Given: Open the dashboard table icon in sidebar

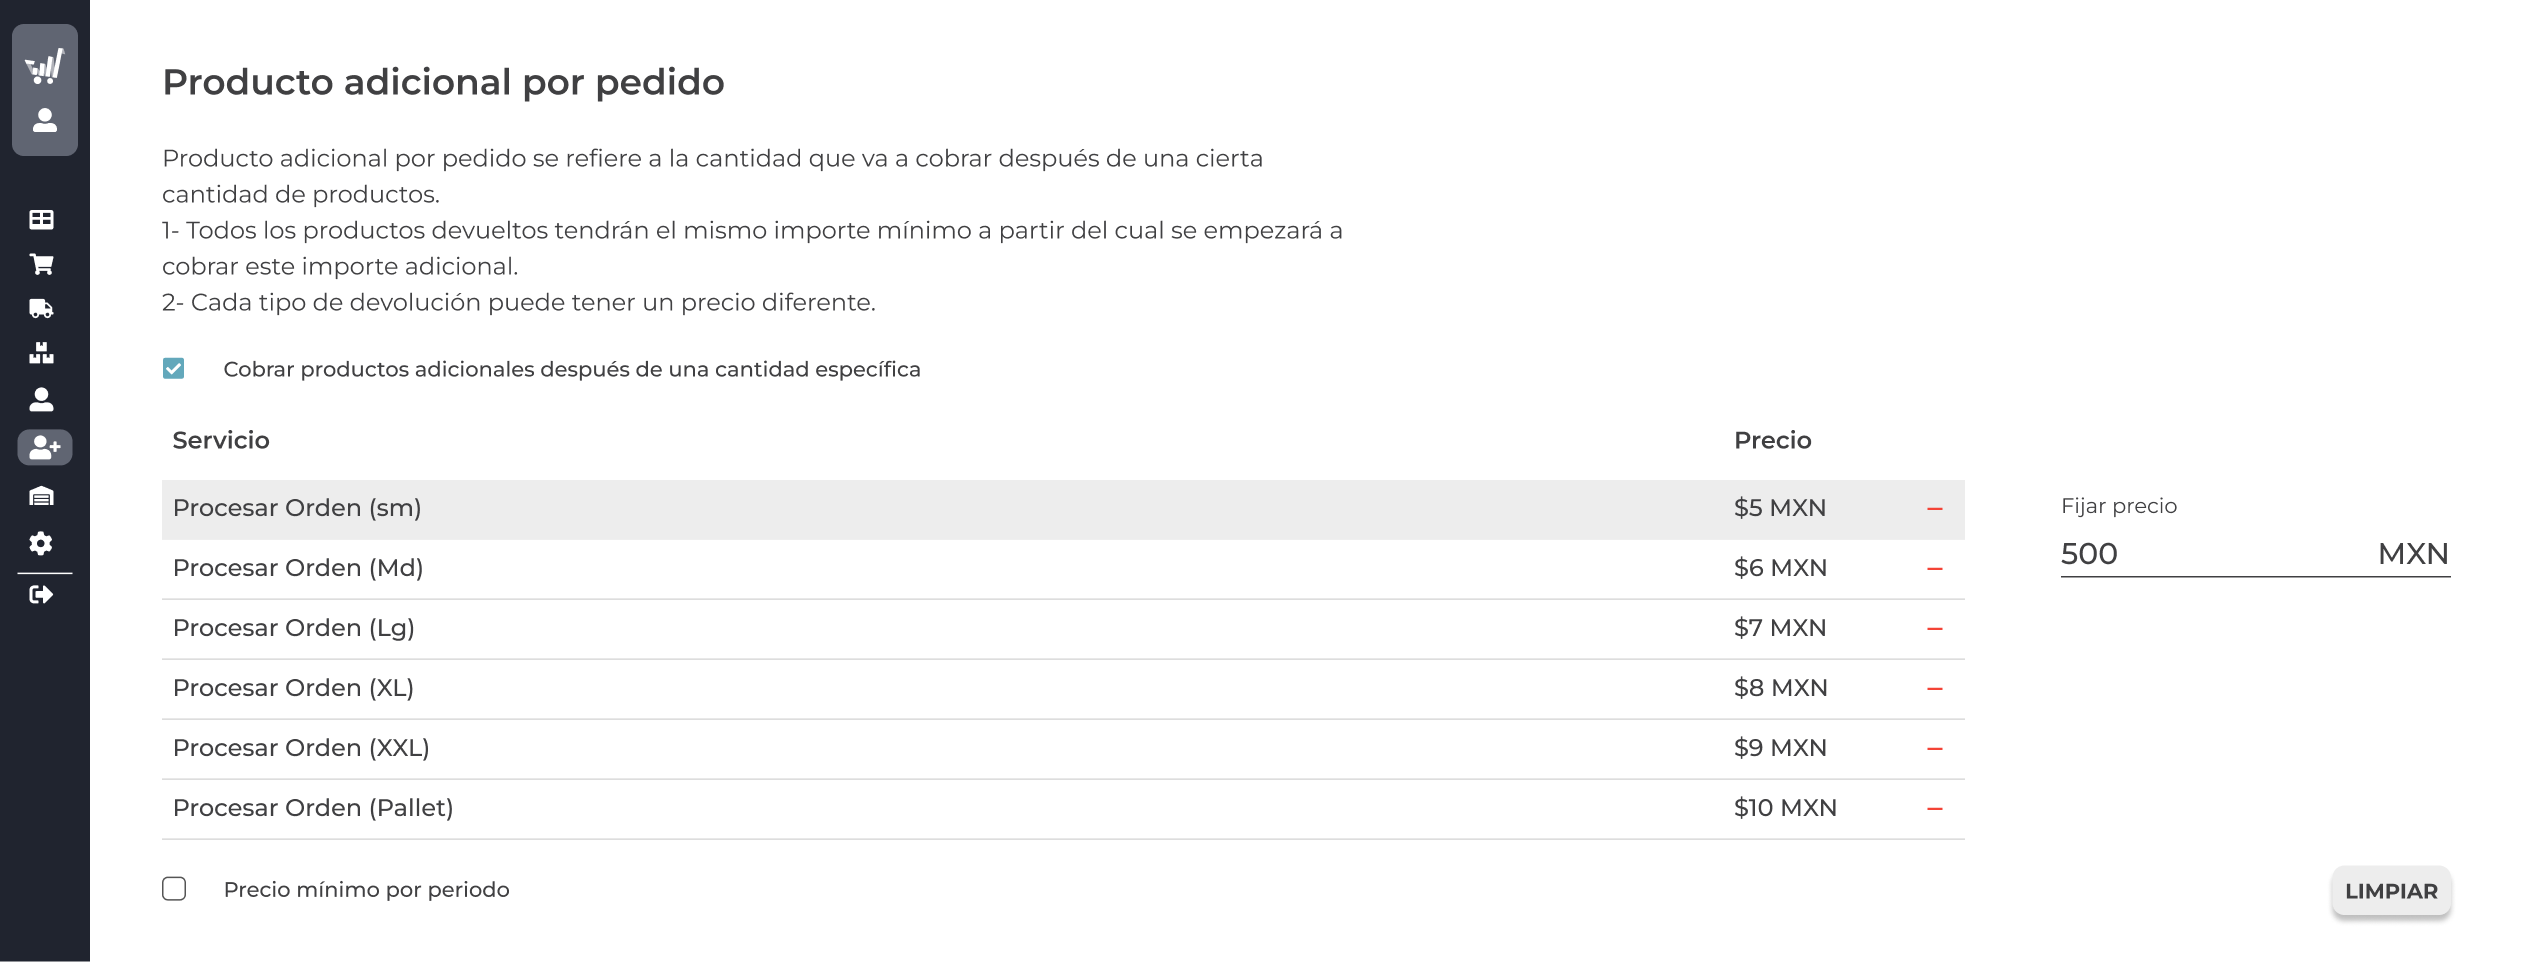Looking at the screenshot, I should click(x=41, y=219).
